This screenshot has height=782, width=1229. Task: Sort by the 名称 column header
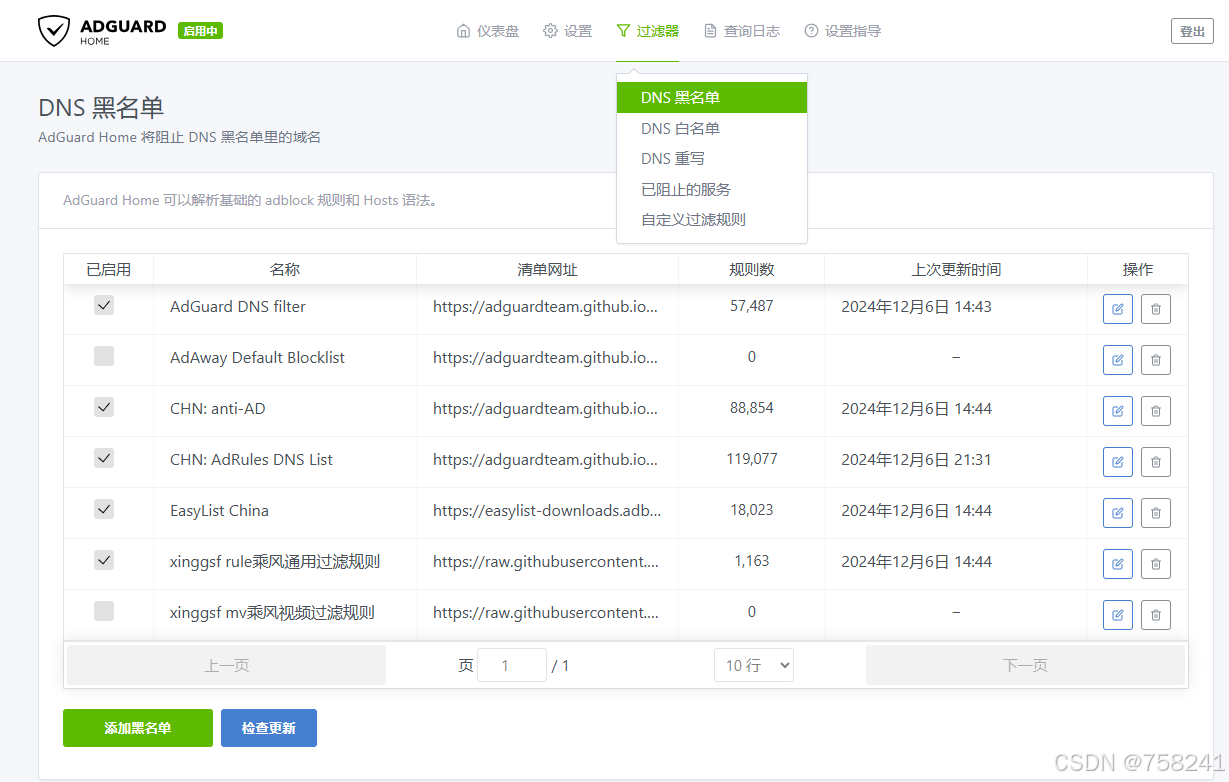click(285, 269)
